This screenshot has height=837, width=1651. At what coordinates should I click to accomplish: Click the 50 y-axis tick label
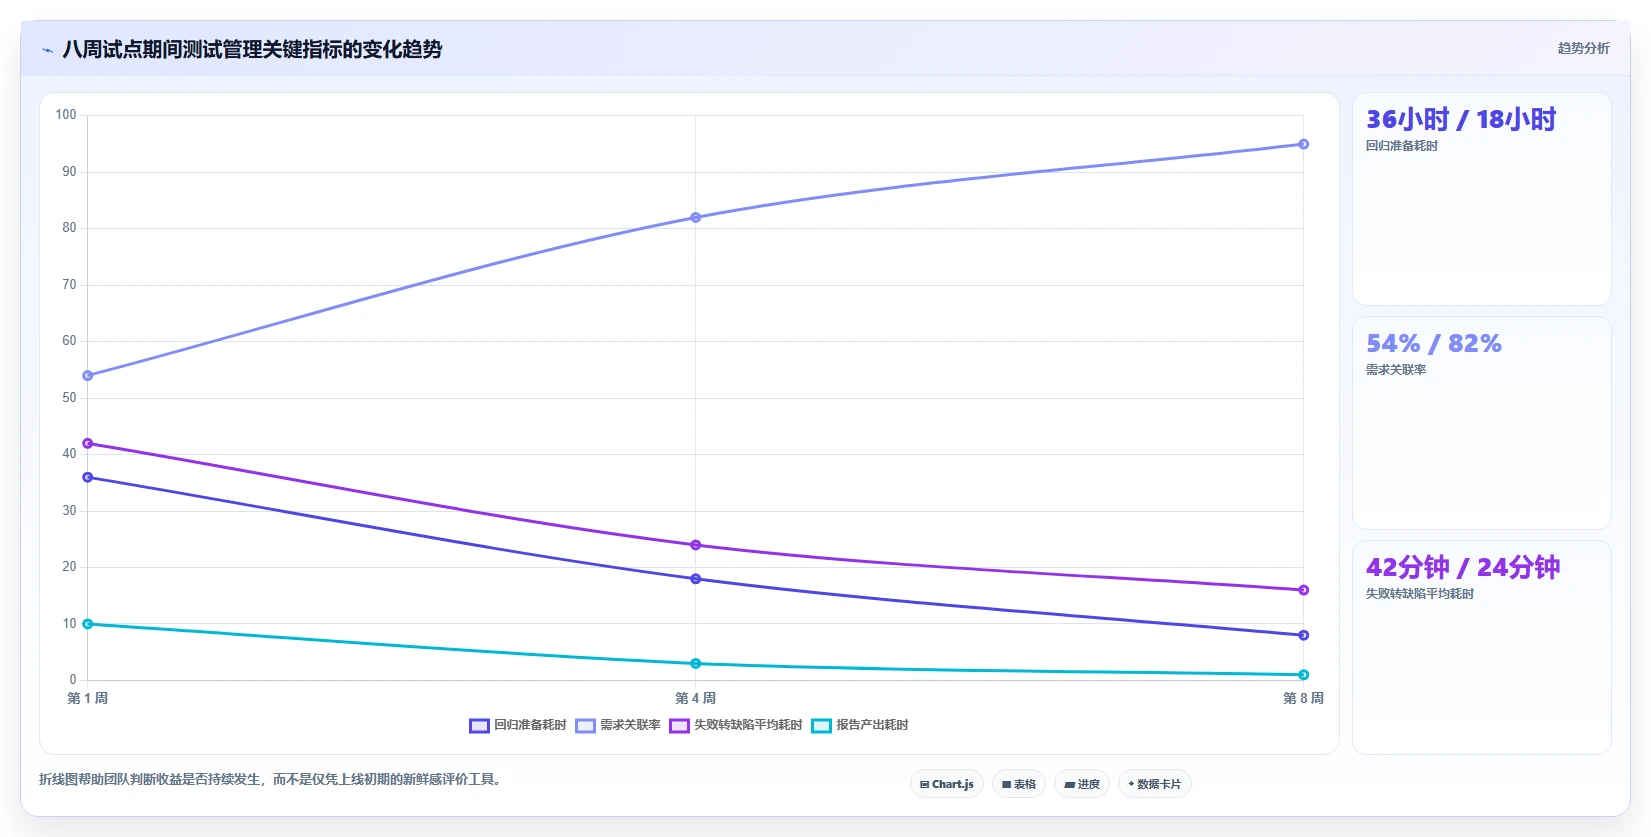pyautogui.click(x=69, y=398)
